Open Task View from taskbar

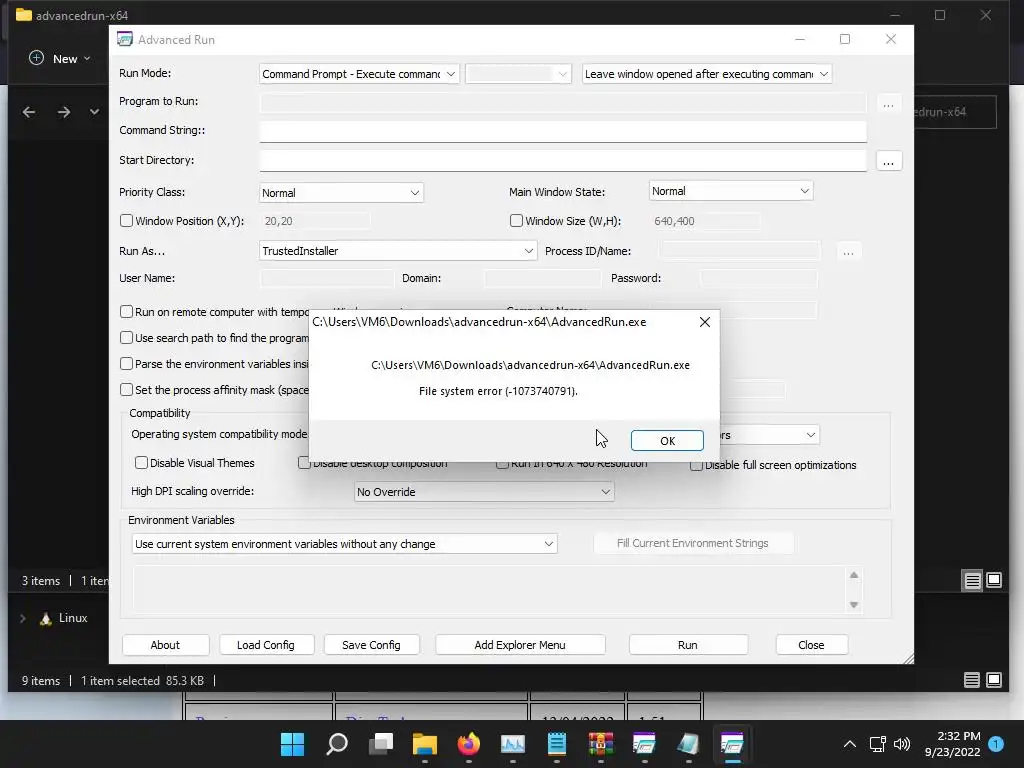pos(381,744)
